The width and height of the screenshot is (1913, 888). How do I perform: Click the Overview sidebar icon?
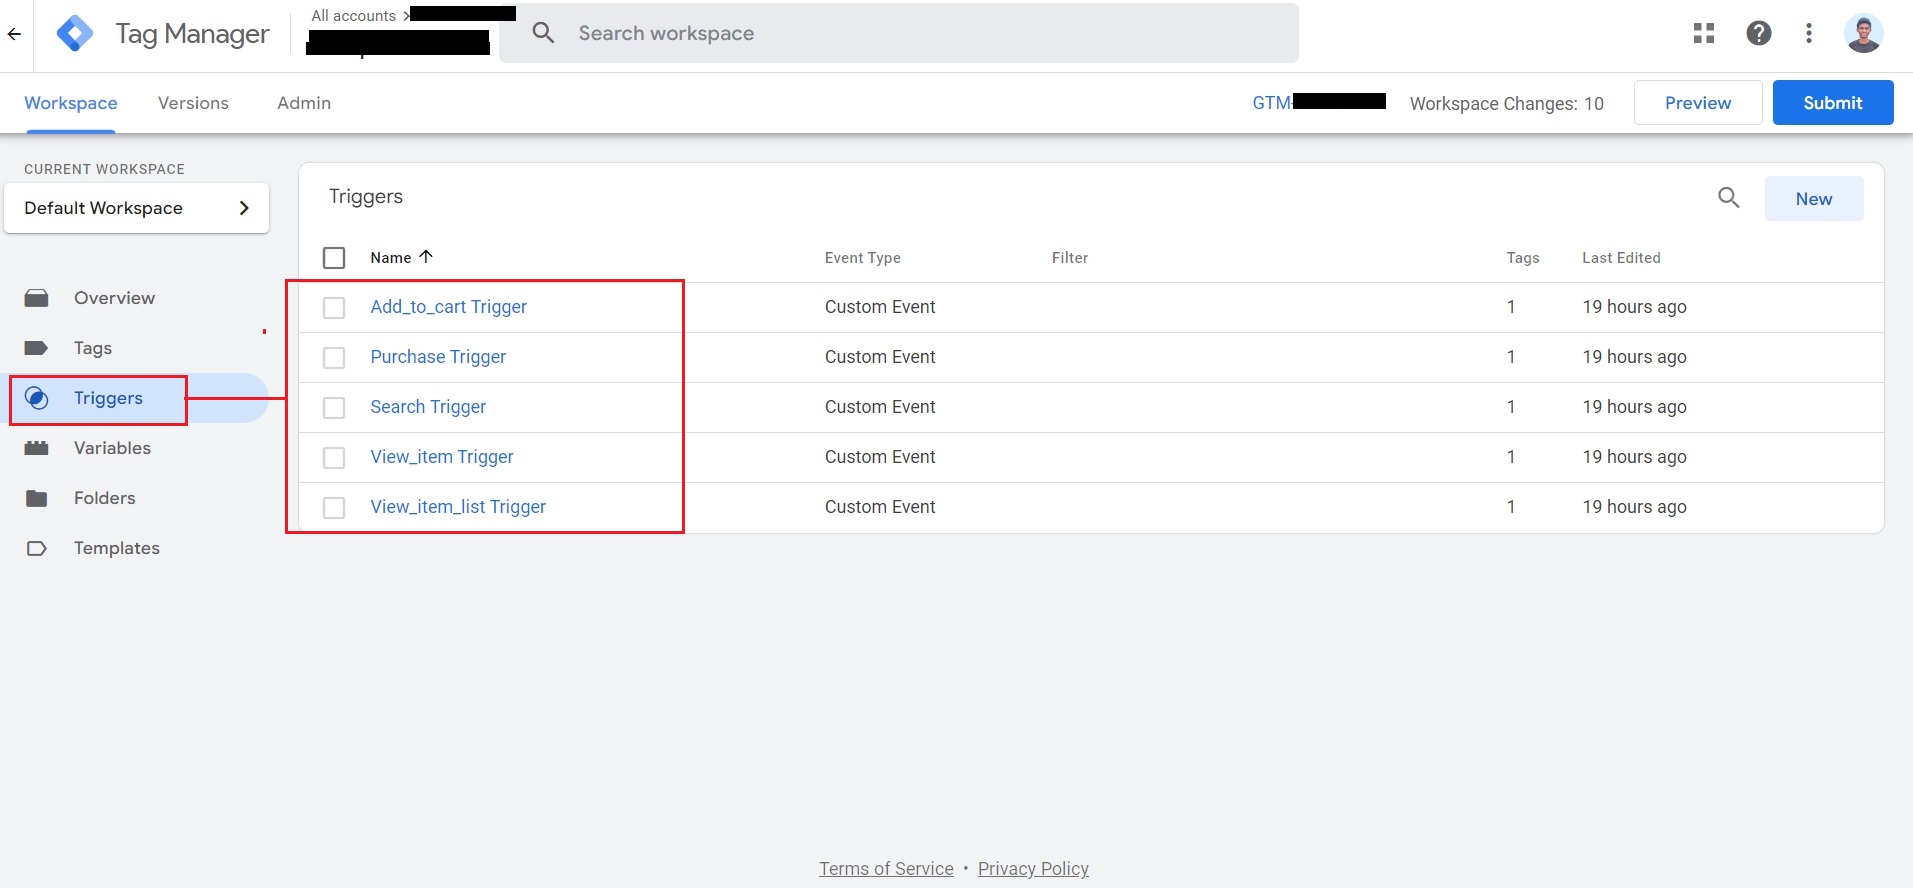37,298
